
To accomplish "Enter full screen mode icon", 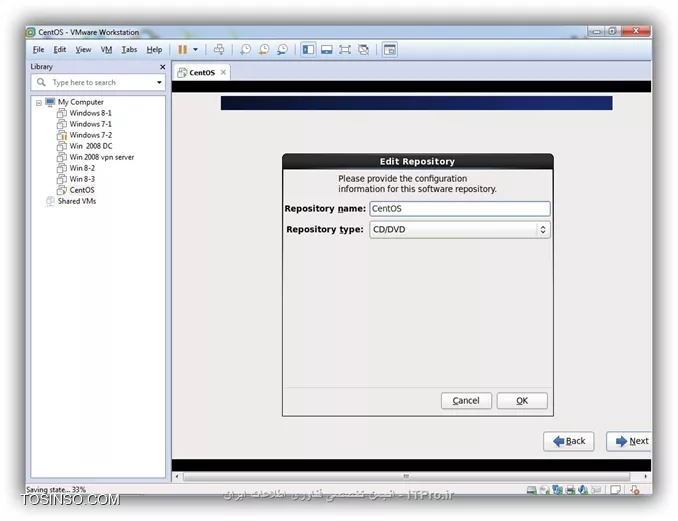I will [345, 50].
